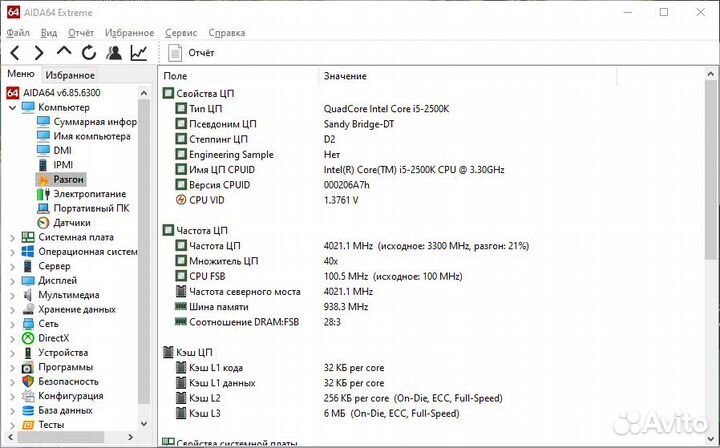
Task: Expand the Тесты tree node
Action: (12, 425)
